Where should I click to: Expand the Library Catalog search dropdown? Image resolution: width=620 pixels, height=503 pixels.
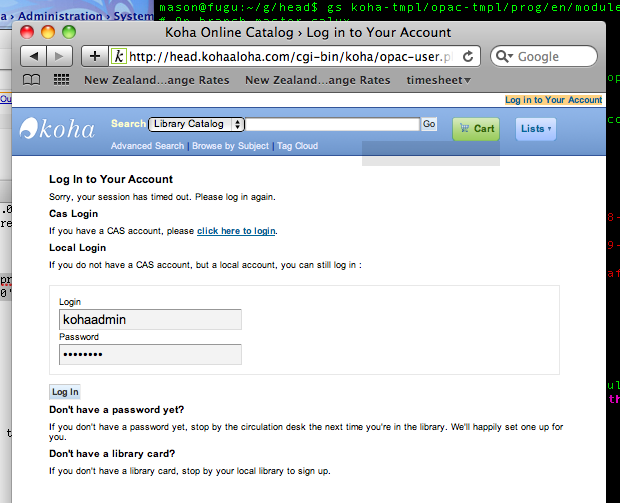(196, 124)
